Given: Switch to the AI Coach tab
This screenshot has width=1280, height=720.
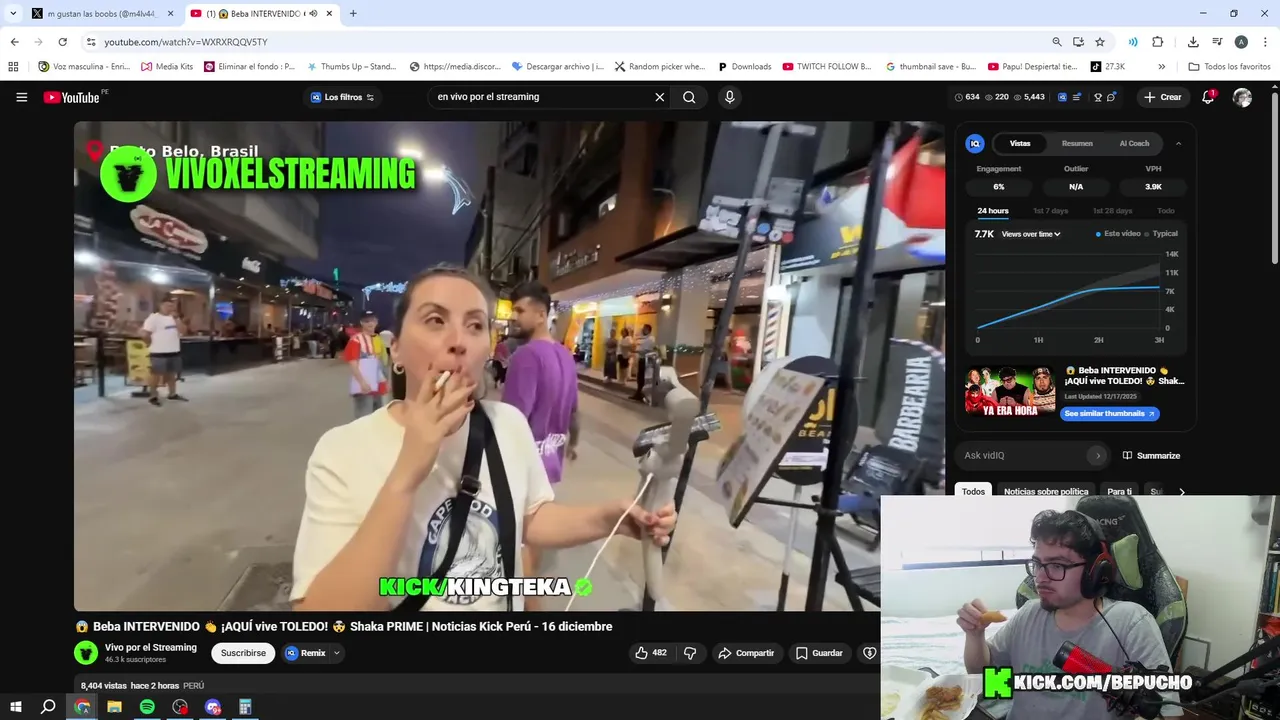Looking at the screenshot, I should tap(1134, 143).
